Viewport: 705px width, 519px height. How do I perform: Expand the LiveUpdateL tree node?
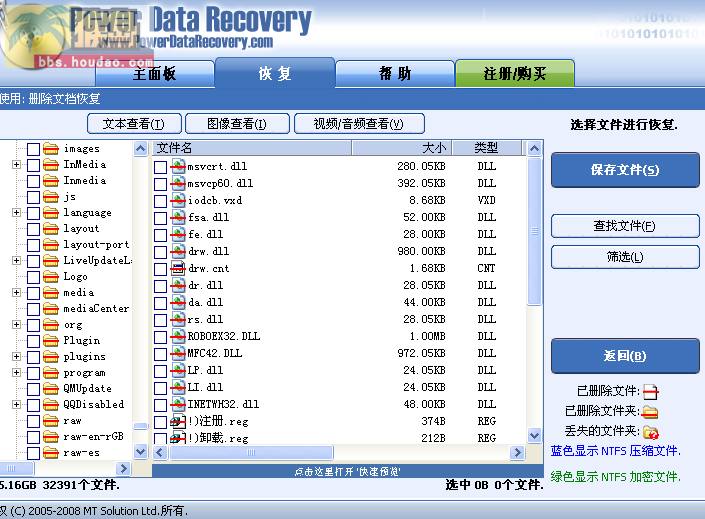tap(16, 260)
